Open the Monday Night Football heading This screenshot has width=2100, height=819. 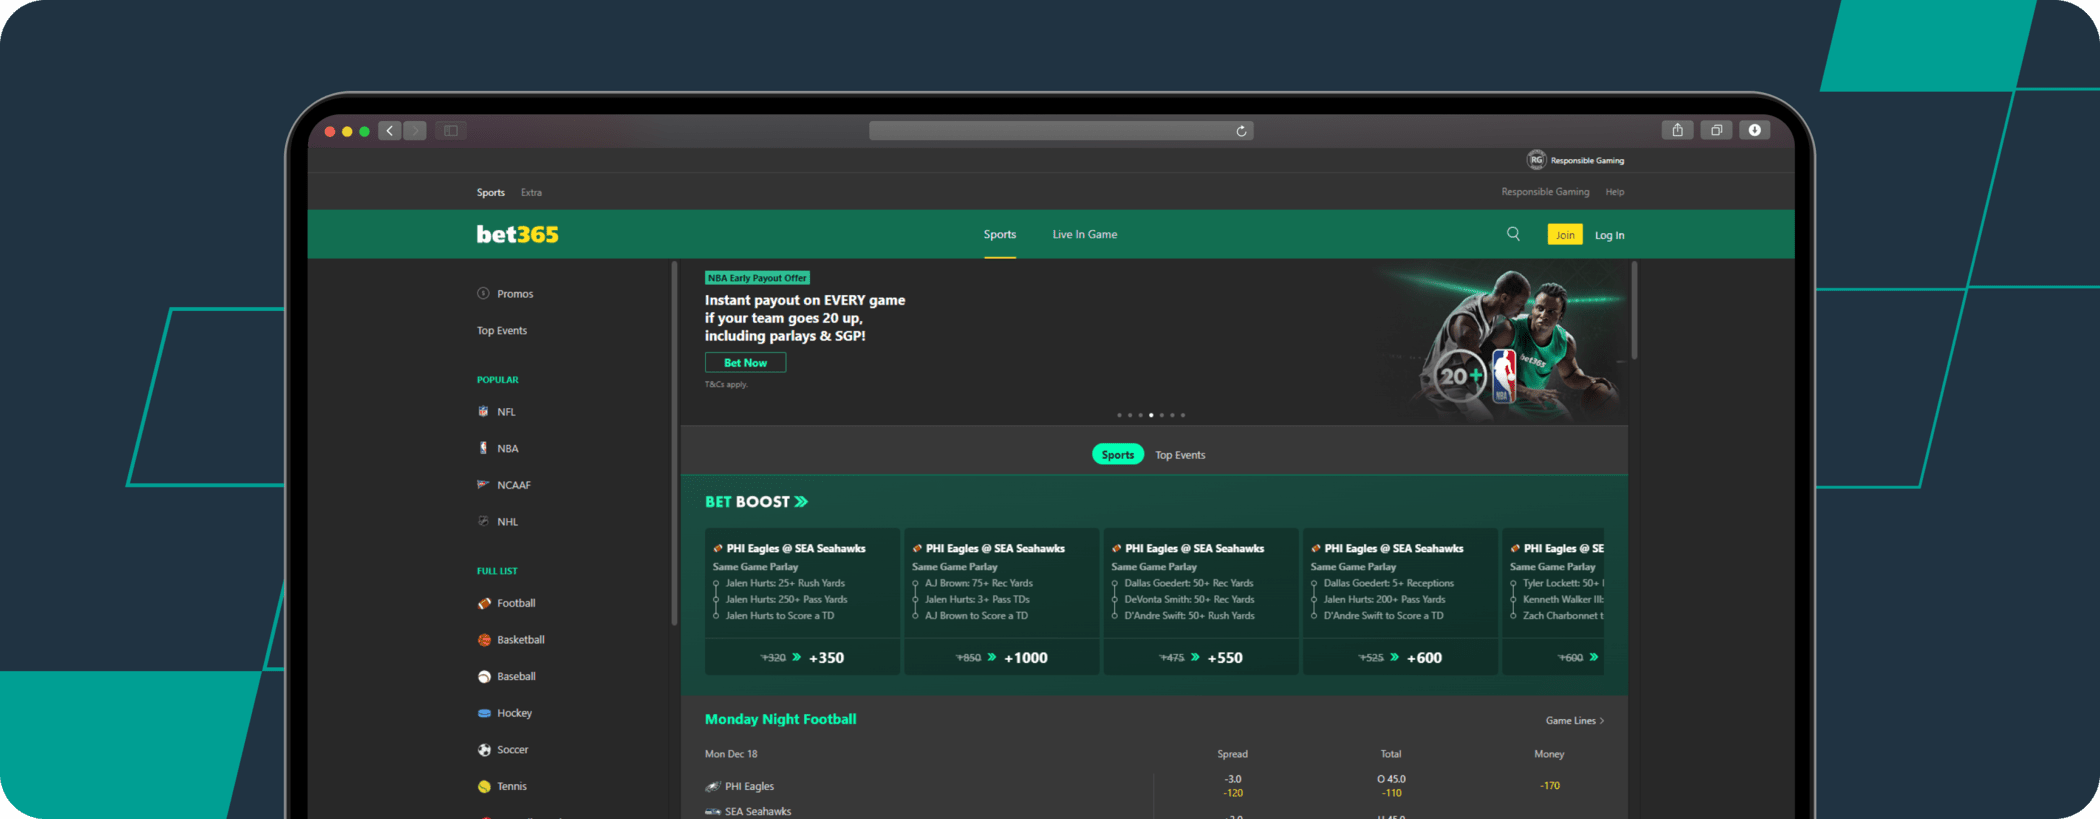780,719
